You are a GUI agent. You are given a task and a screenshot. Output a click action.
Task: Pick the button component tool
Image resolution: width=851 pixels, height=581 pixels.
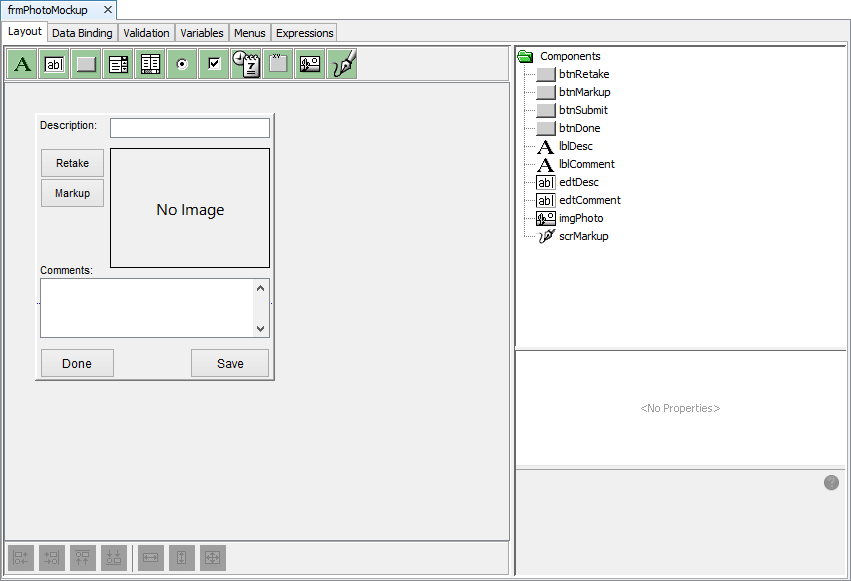(x=87, y=64)
